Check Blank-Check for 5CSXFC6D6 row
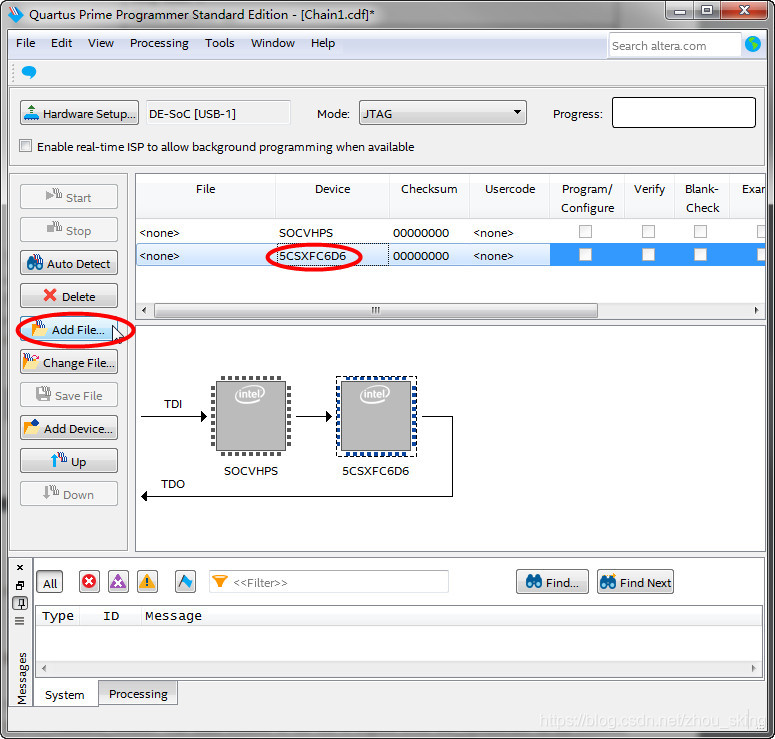This screenshot has height=739, width=775. coord(700,255)
